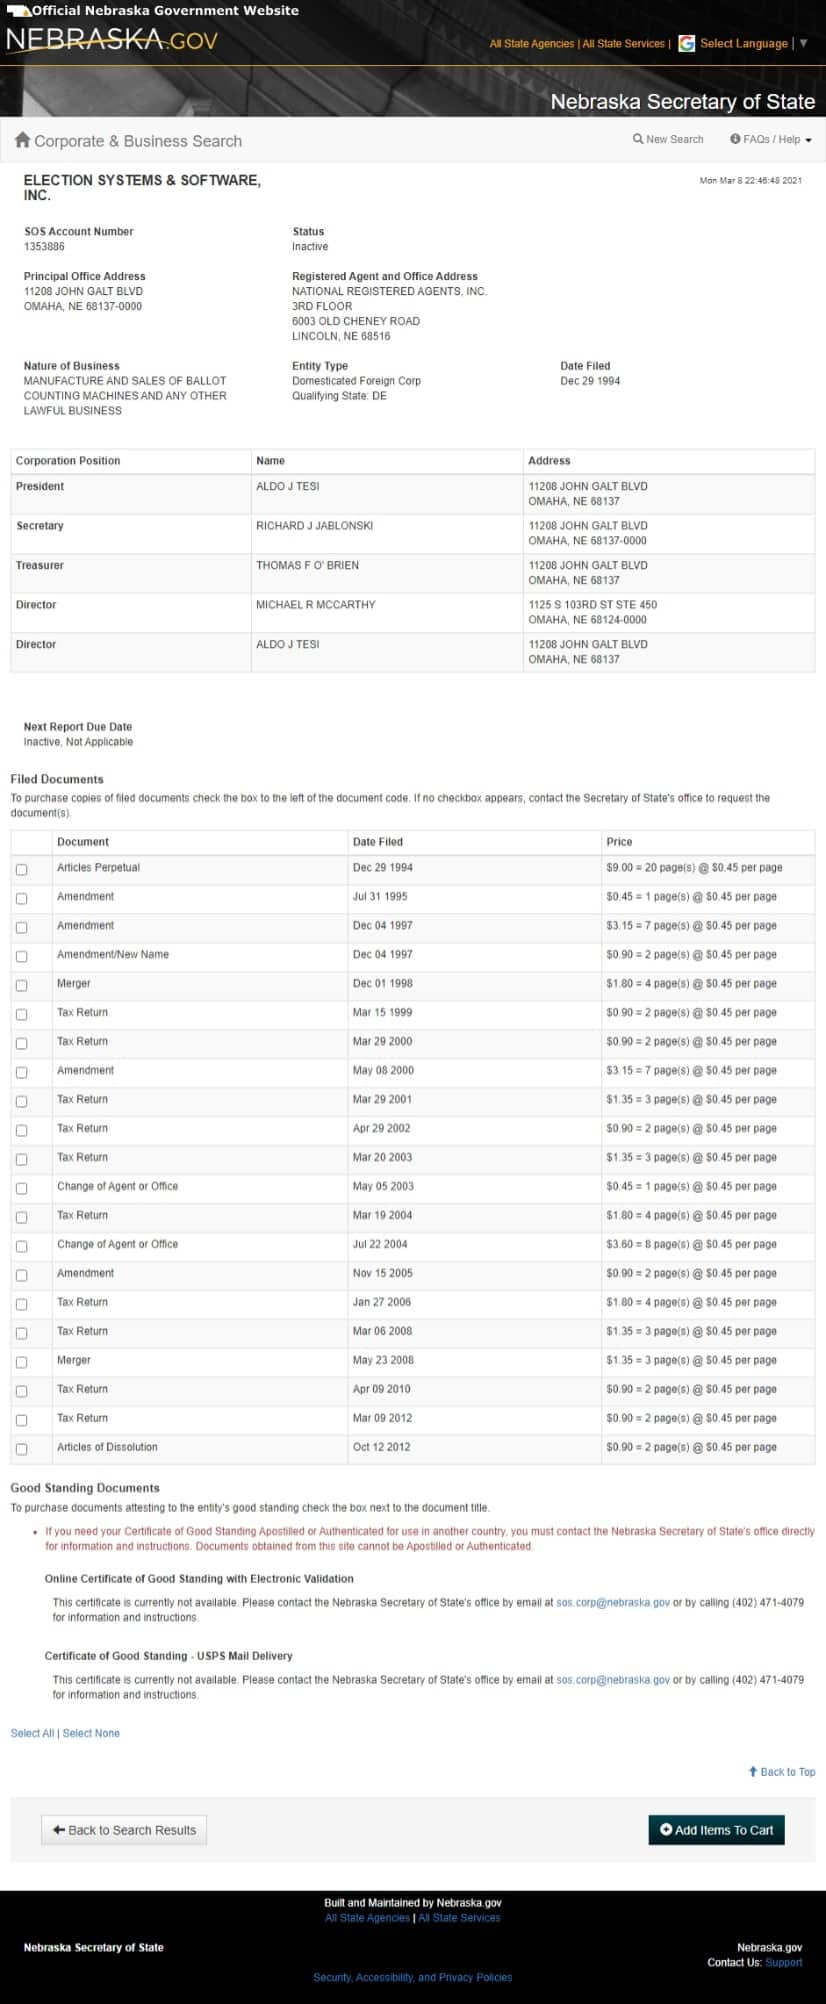The height and width of the screenshot is (2004, 826).
Task: Click the sos.corp@nebraska.gov email under Online Certificate
Action: click(612, 1601)
